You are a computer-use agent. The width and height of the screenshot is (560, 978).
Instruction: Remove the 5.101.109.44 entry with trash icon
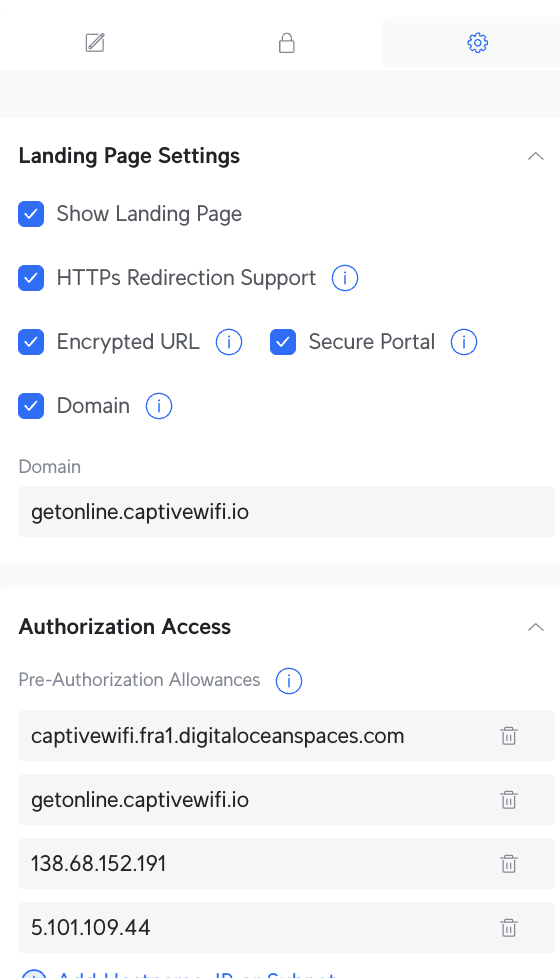tap(509, 927)
